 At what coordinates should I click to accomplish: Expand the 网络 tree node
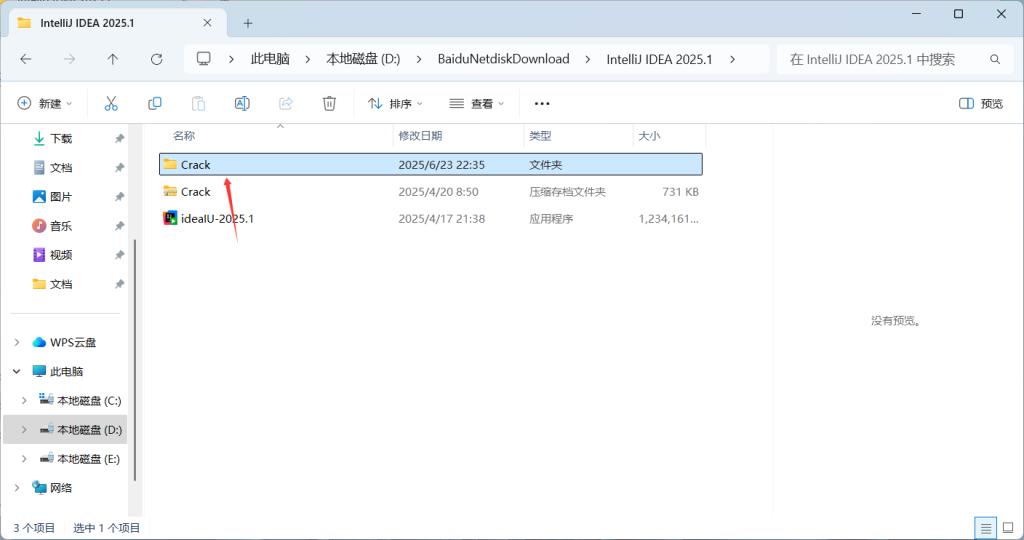[17, 488]
